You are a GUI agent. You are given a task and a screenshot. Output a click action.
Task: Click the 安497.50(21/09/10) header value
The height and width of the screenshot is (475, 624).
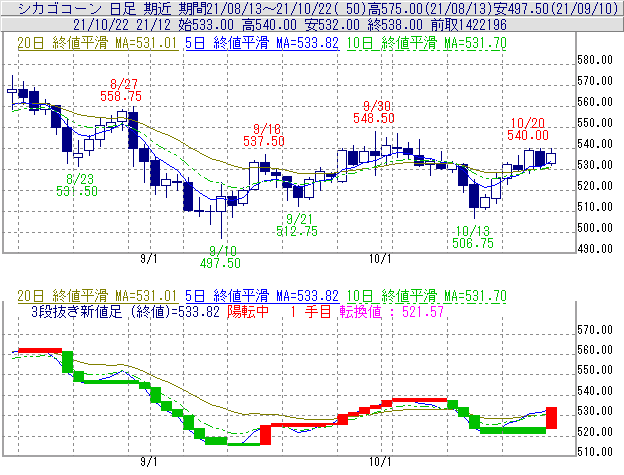(556, 8)
